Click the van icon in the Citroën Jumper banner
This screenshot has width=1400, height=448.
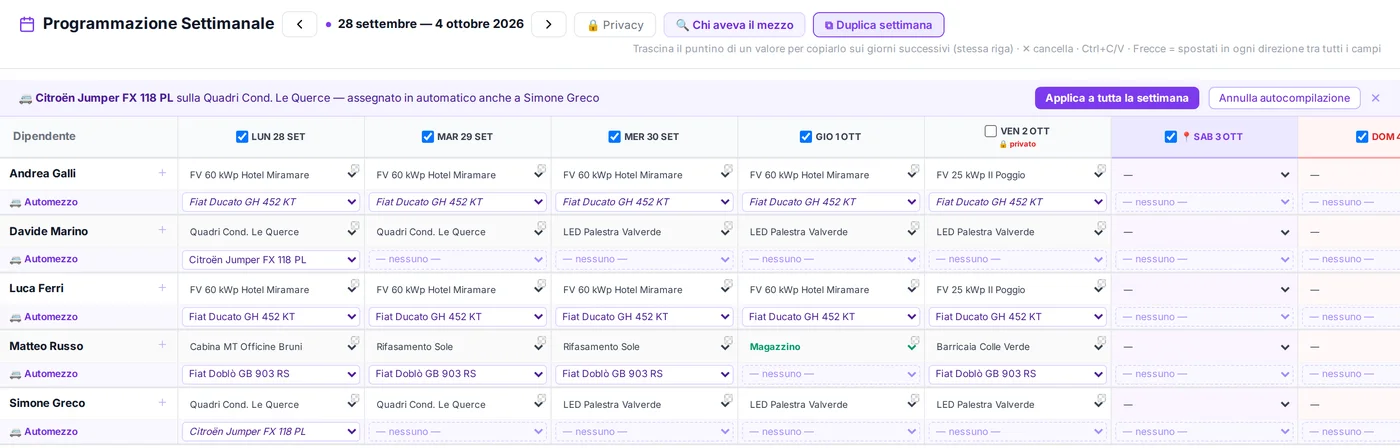click(x=25, y=98)
